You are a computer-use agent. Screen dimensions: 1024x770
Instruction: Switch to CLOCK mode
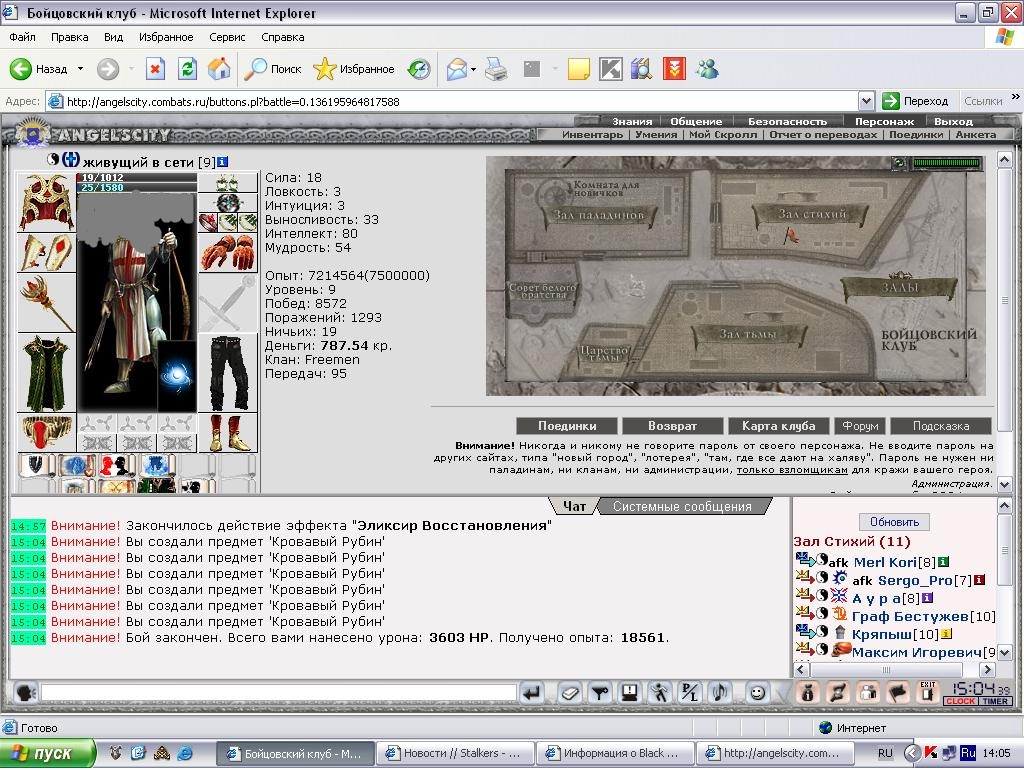point(960,701)
